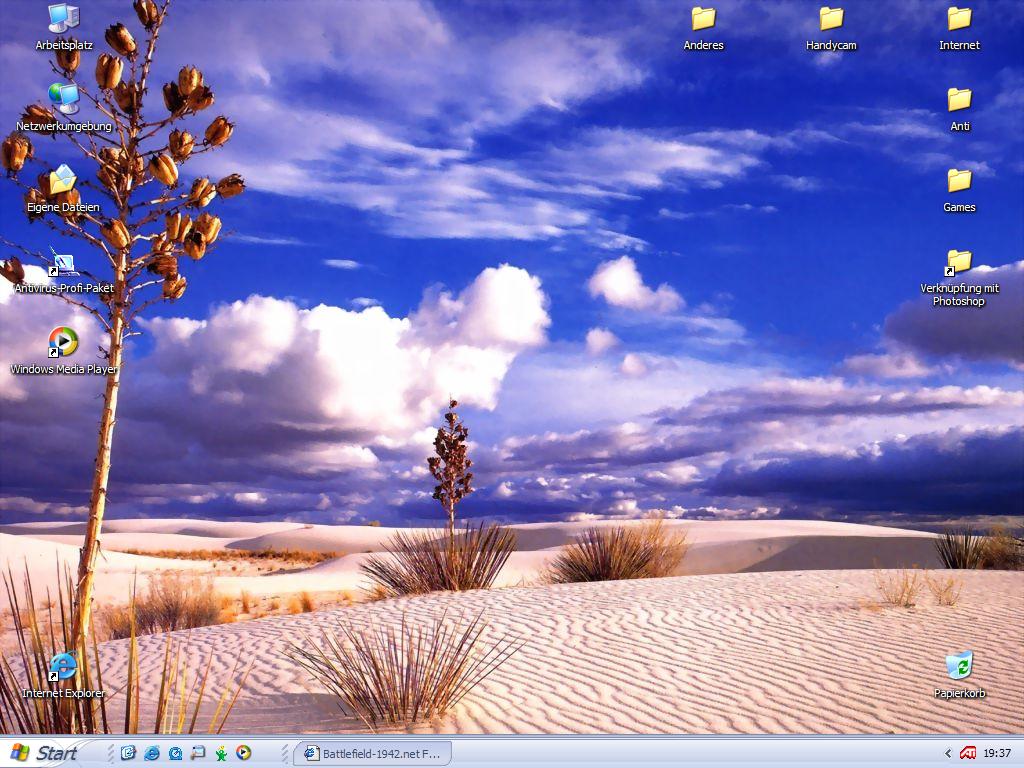The width and height of the screenshot is (1024, 768).
Task: Select the Eigene Dateien folder icon
Action: pyautogui.click(x=63, y=189)
